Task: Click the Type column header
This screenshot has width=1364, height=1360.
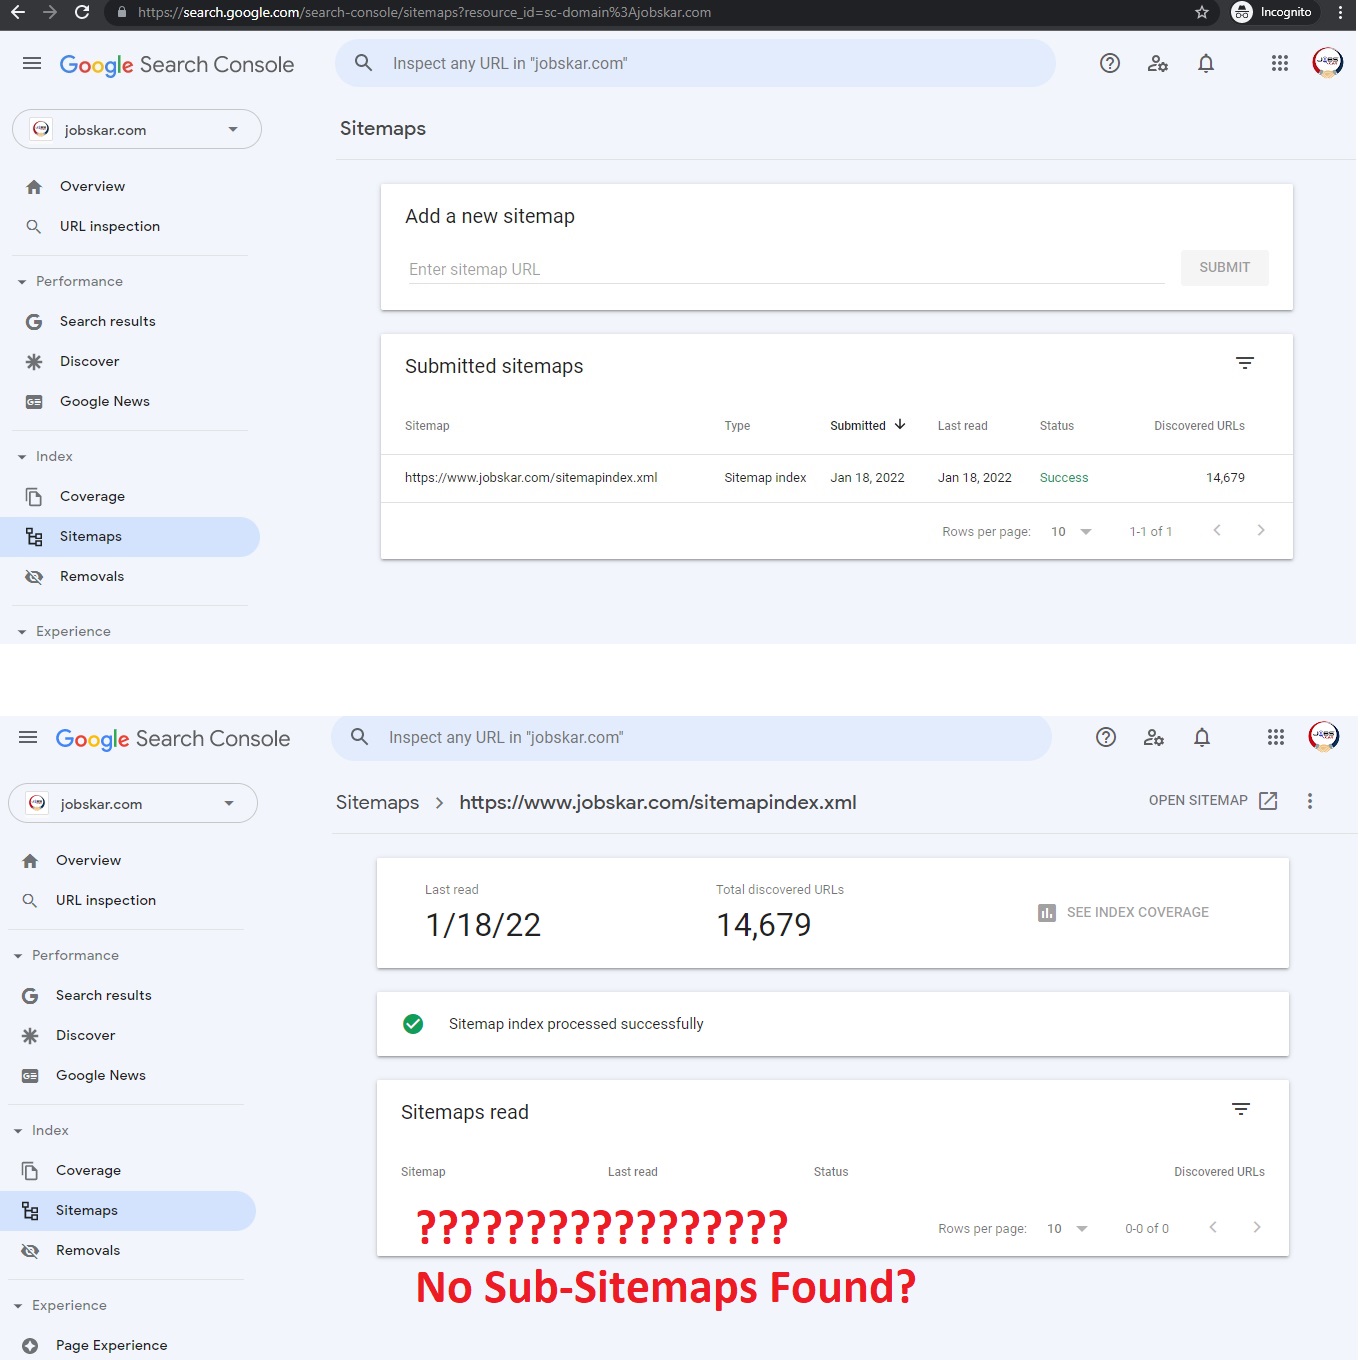Action: click(x=737, y=426)
